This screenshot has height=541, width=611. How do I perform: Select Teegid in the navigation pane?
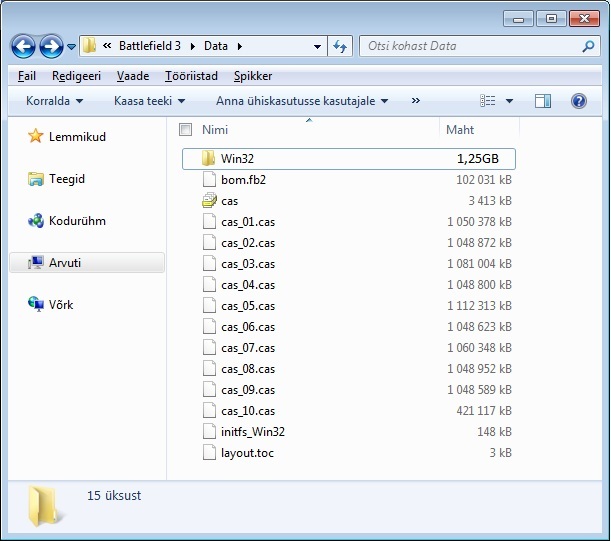click(67, 179)
